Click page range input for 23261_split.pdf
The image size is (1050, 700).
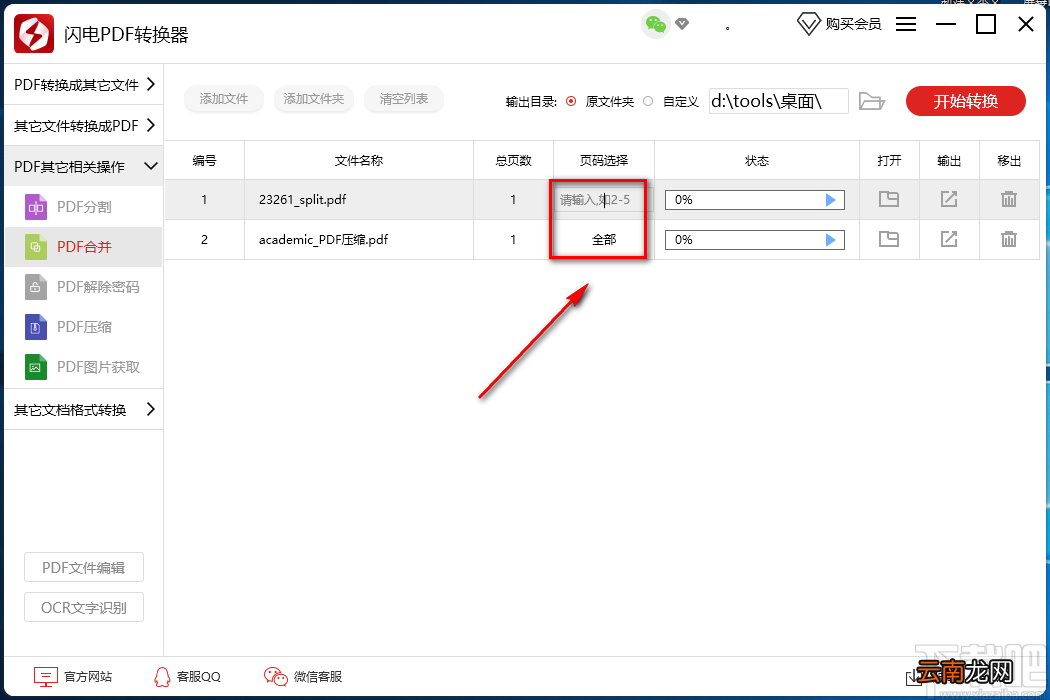(603, 200)
